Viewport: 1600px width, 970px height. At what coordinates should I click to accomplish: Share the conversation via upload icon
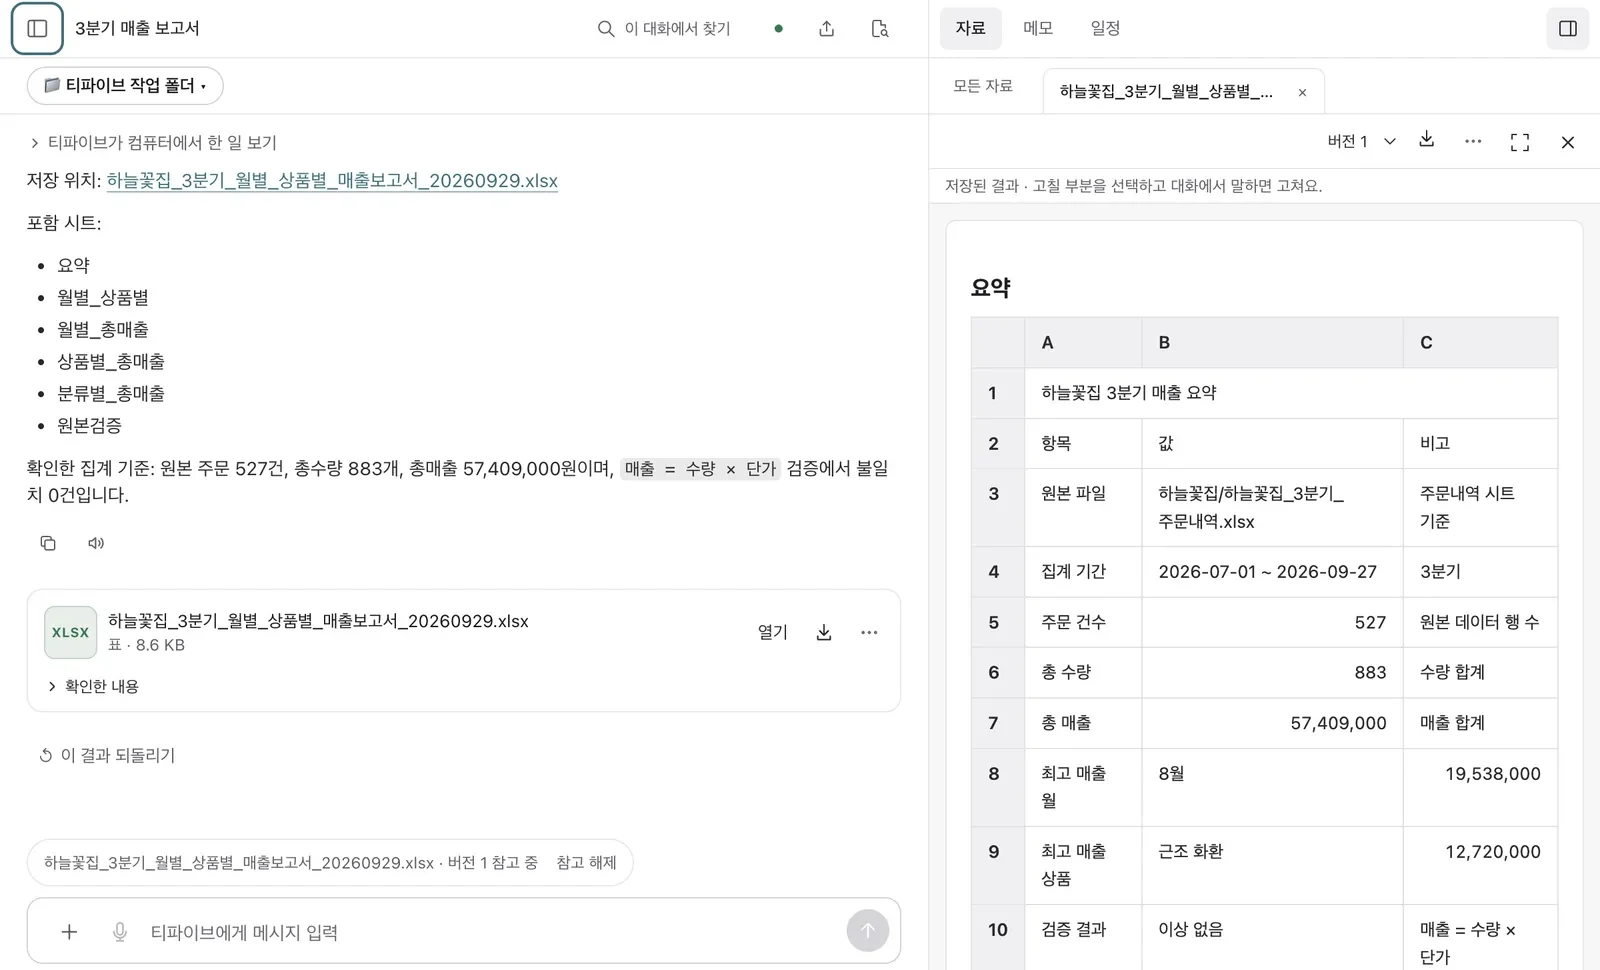tap(826, 29)
